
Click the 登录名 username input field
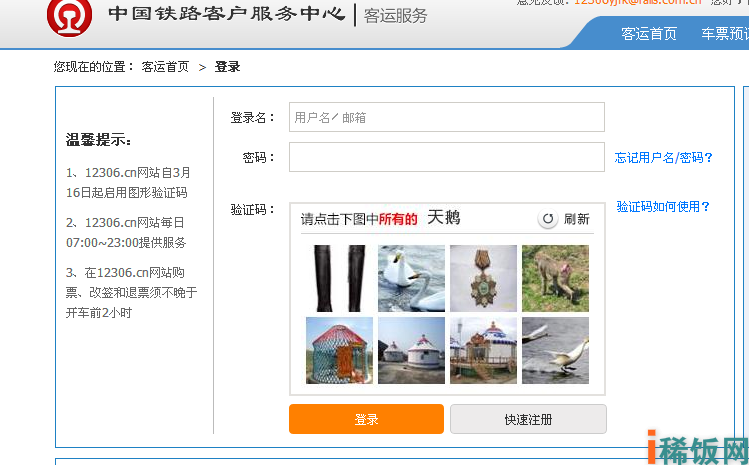[447, 117]
